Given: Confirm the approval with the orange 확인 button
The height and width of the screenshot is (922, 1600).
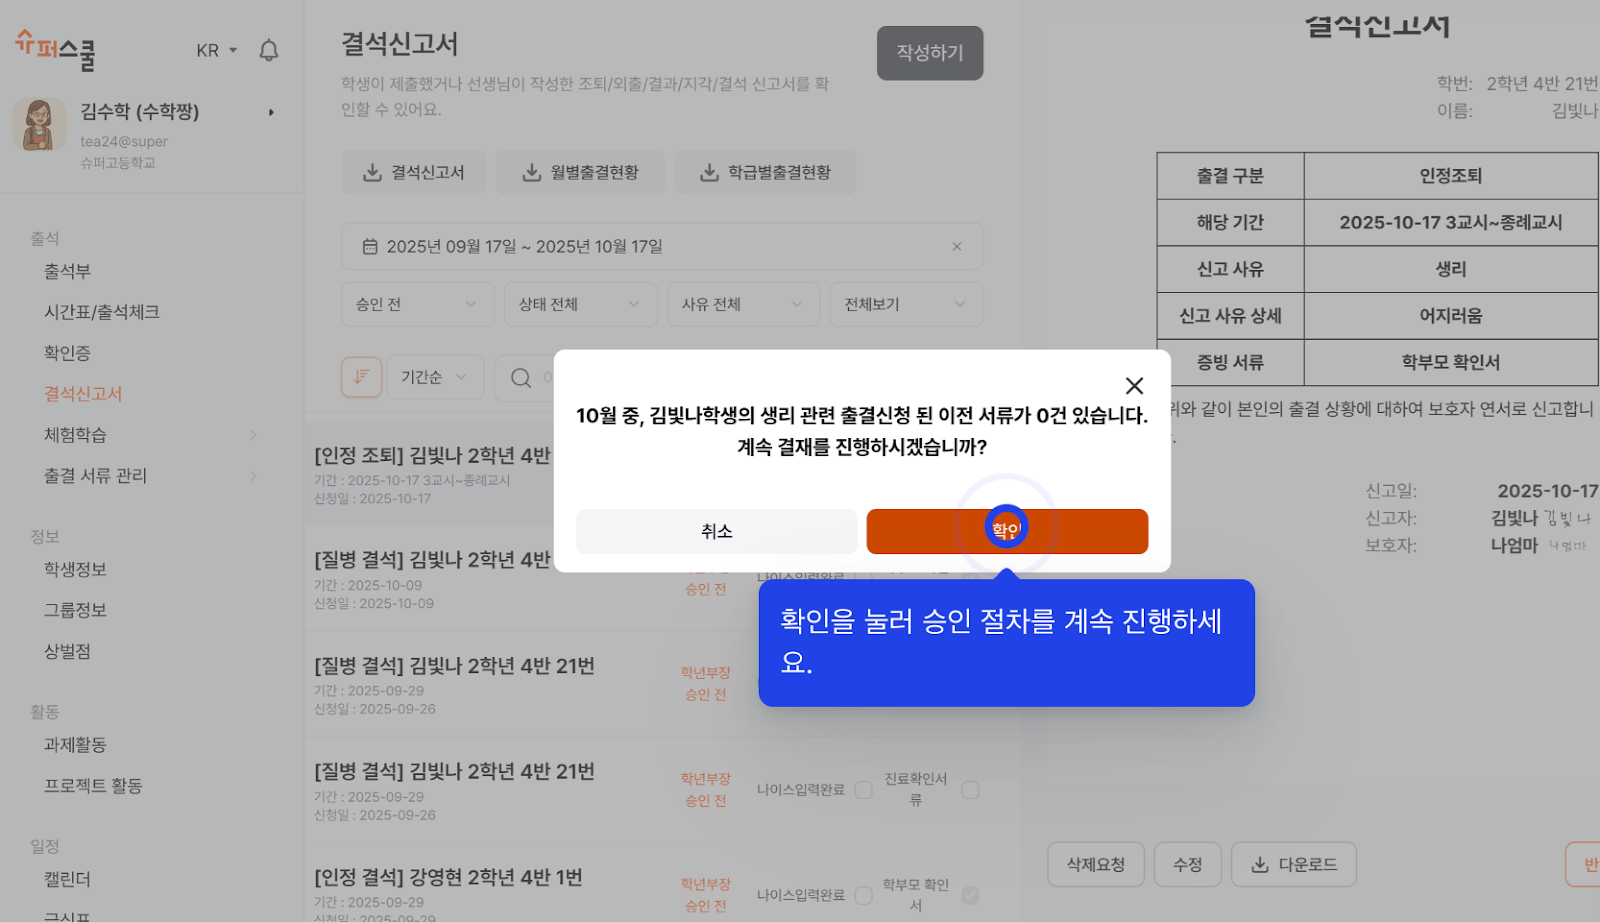Looking at the screenshot, I should click(x=1007, y=531).
